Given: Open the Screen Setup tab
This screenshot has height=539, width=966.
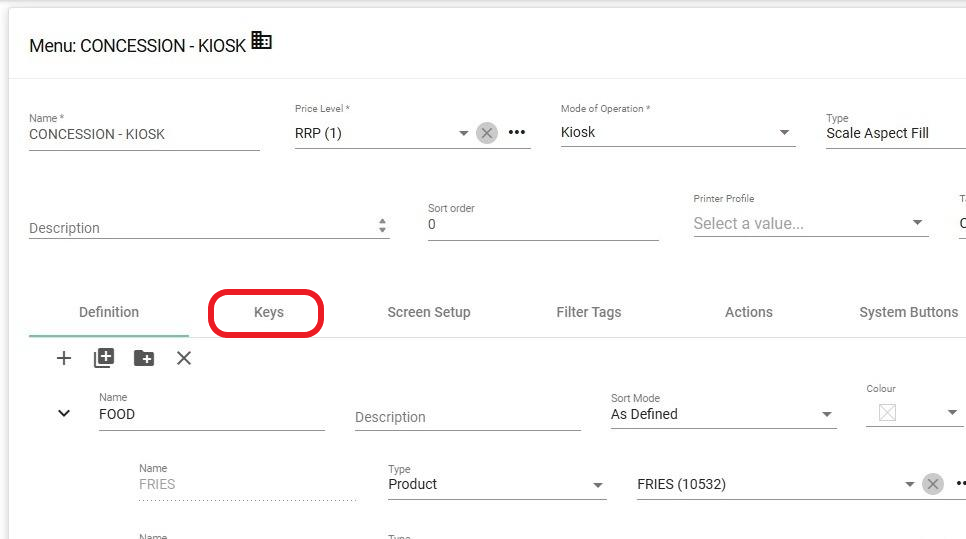Looking at the screenshot, I should point(428,312).
